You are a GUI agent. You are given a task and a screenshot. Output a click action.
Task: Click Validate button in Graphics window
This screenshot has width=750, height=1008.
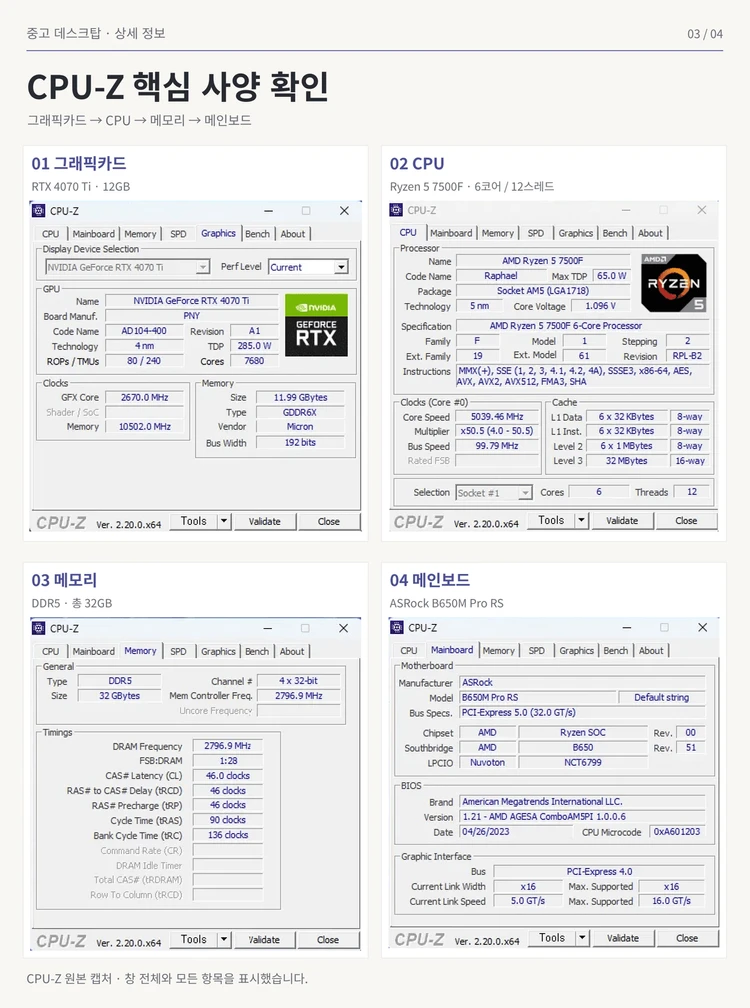pos(264,521)
